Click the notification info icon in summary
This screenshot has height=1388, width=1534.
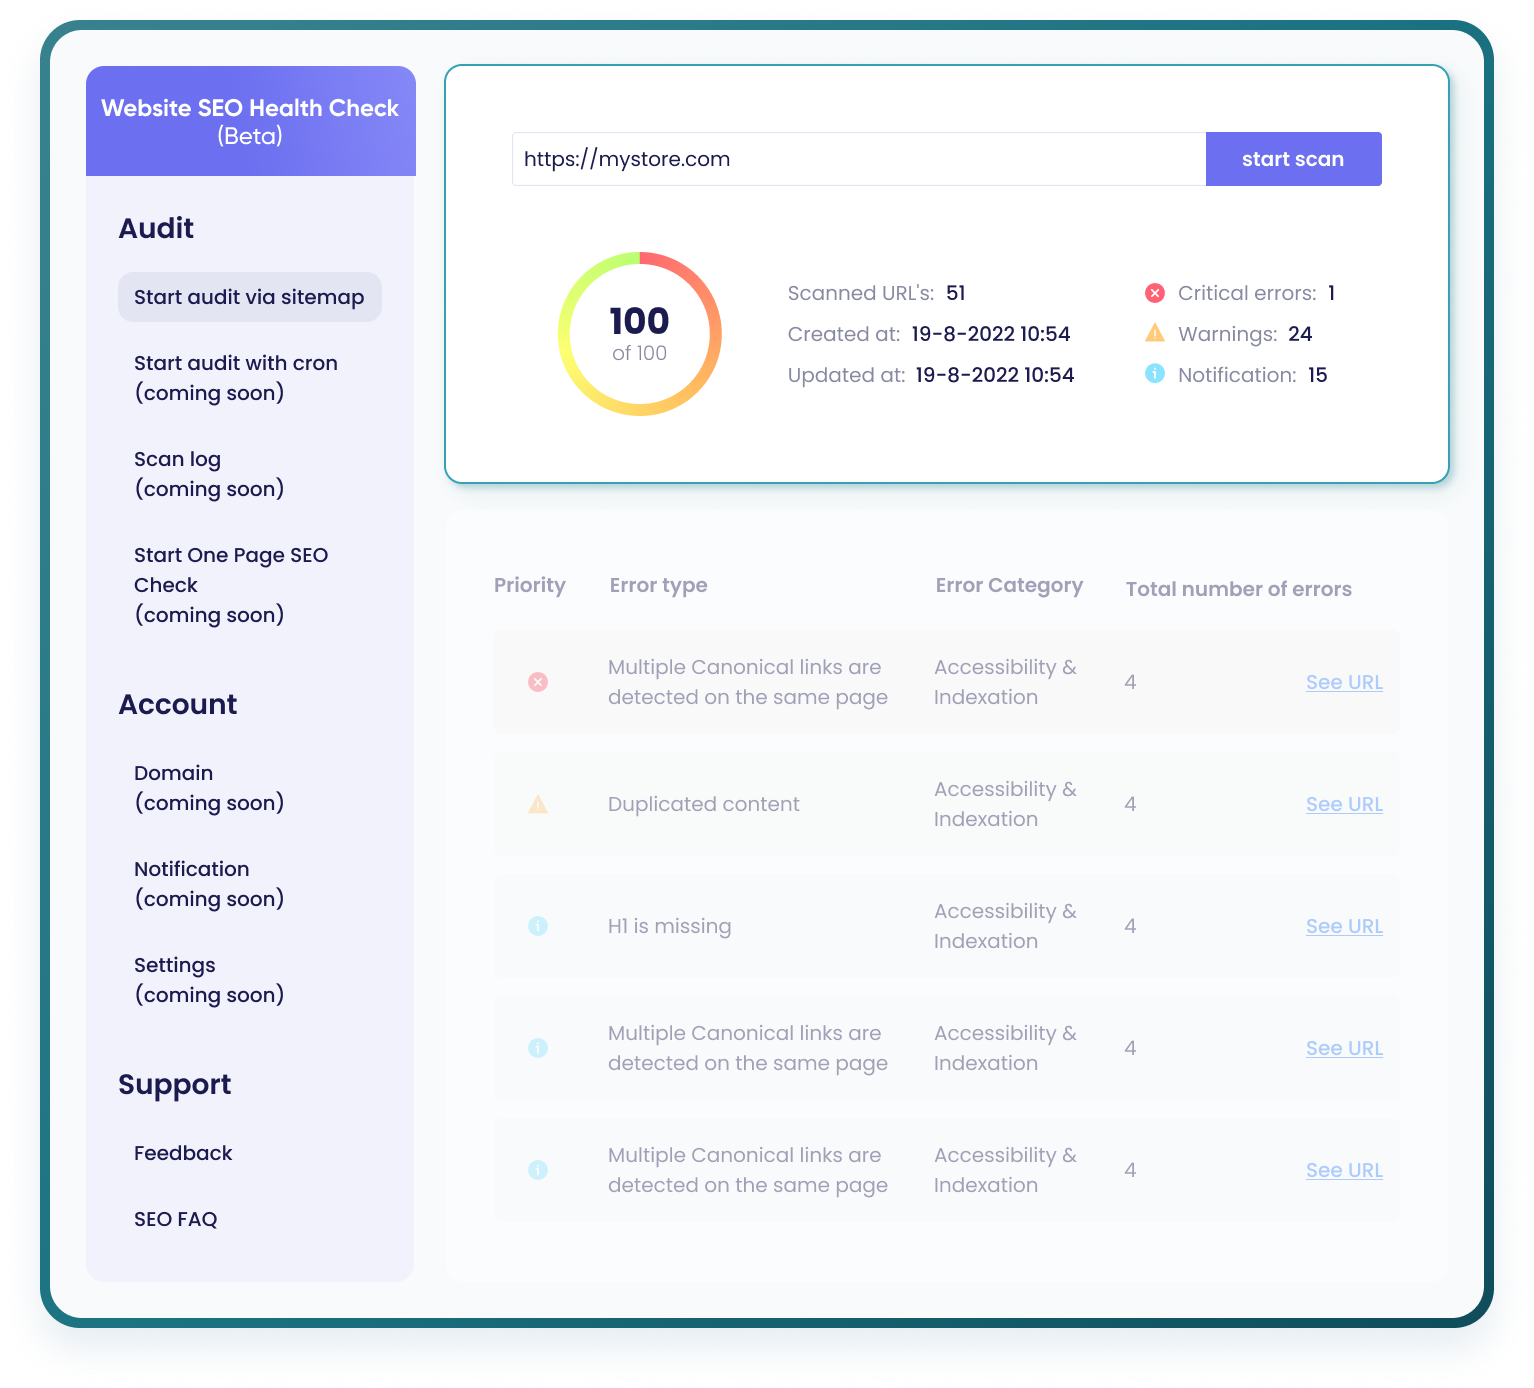coord(1155,375)
